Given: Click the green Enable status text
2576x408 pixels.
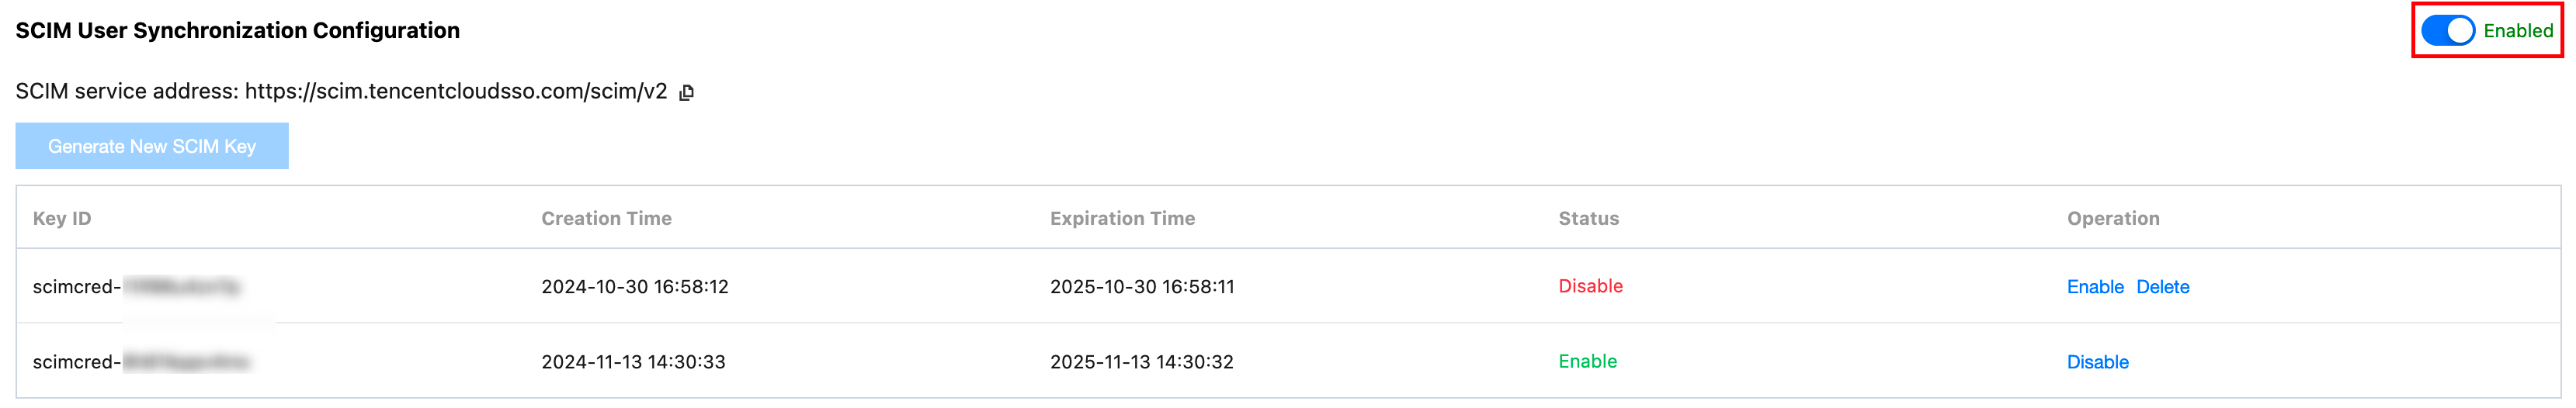Looking at the screenshot, I should pos(1587,361).
